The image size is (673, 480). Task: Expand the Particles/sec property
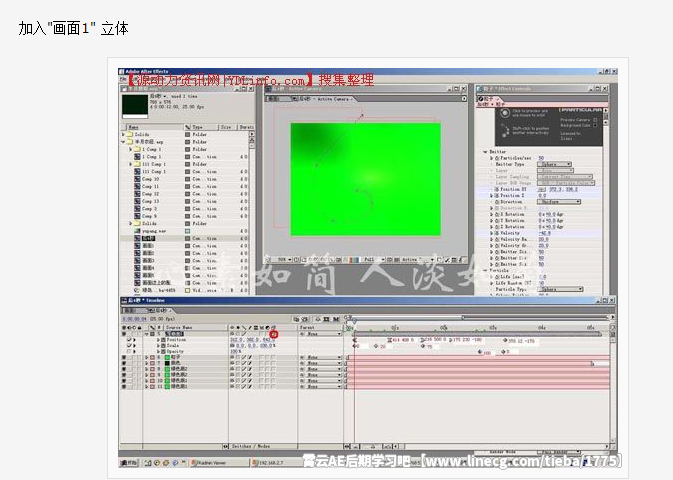pyautogui.click(x=492, y=158)
